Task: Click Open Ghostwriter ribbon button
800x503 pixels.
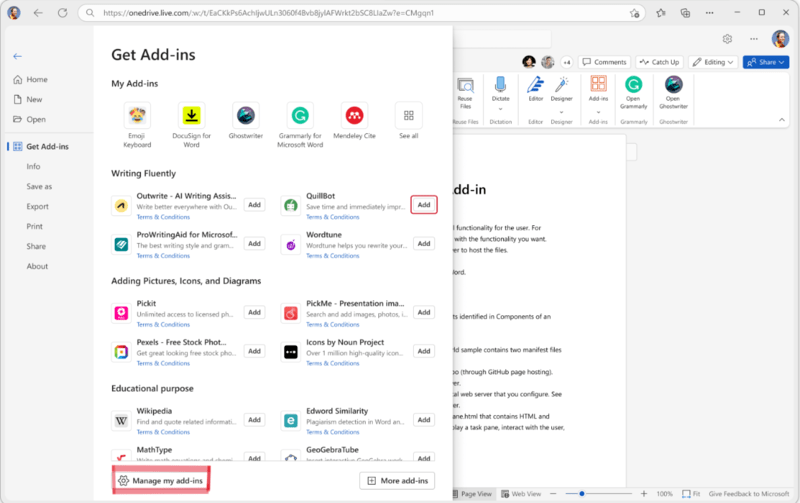Action: (x=673, y=93)
